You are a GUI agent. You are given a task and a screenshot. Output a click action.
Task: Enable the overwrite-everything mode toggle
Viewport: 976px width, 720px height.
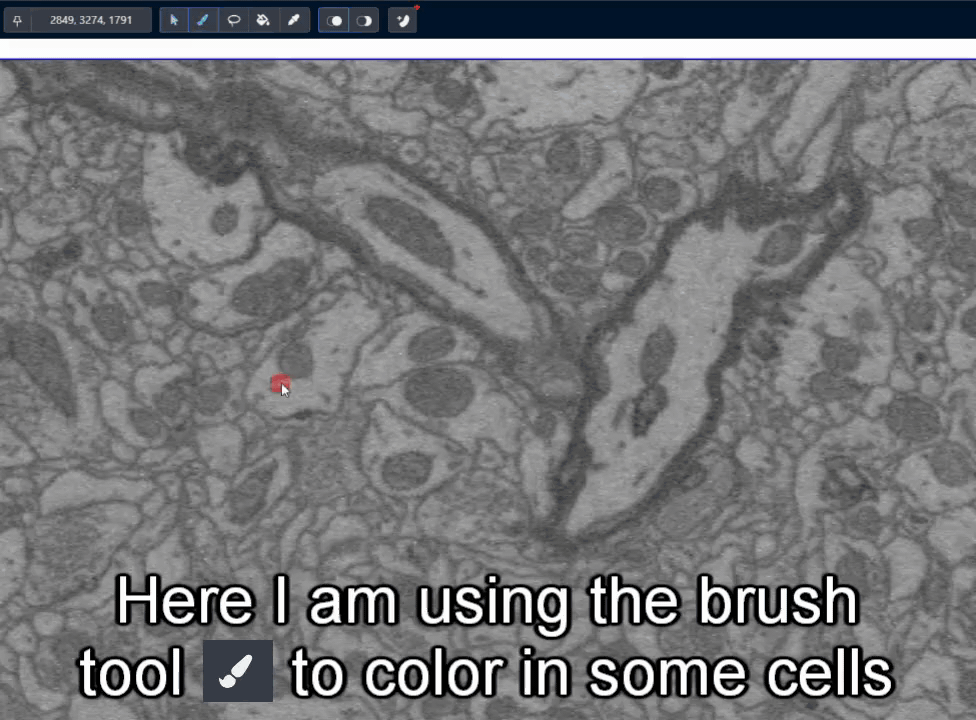334,21
